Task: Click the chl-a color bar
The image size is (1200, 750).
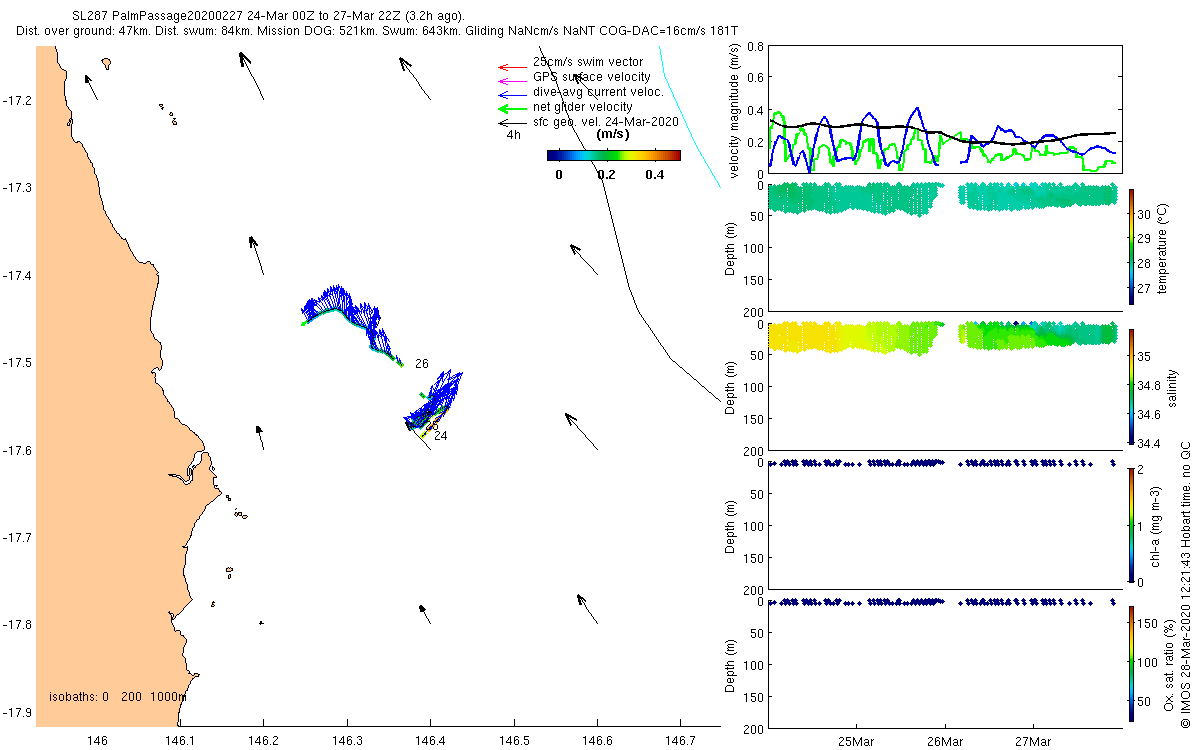Action: (1131, 524)
